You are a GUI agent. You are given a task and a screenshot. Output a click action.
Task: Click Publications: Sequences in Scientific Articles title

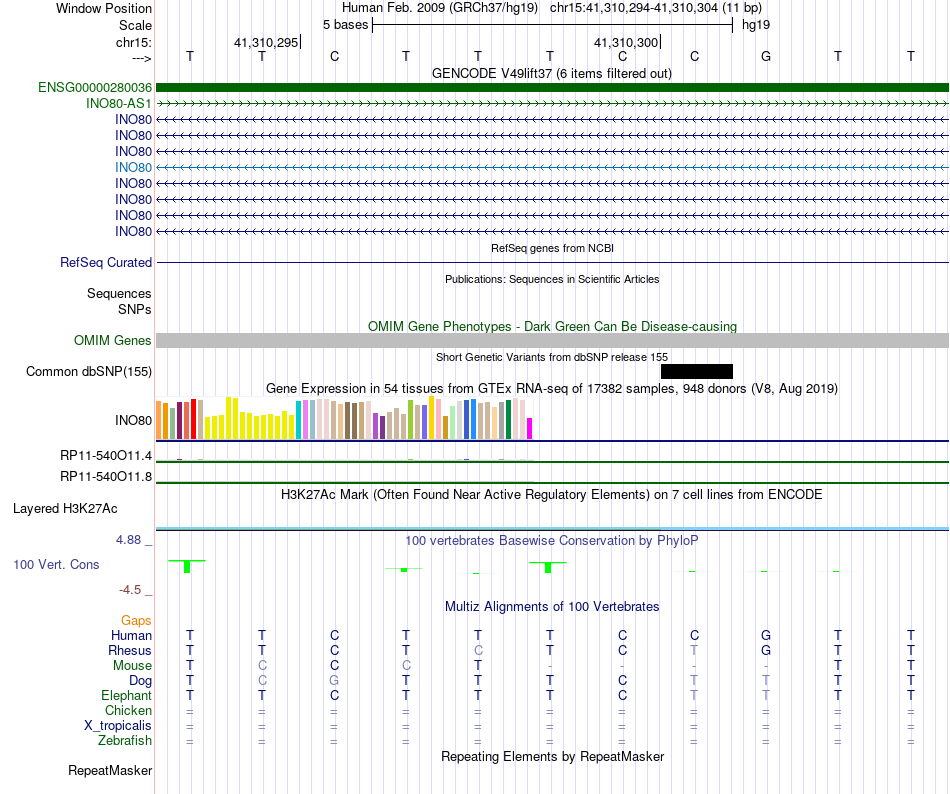(x=552, y=279)
